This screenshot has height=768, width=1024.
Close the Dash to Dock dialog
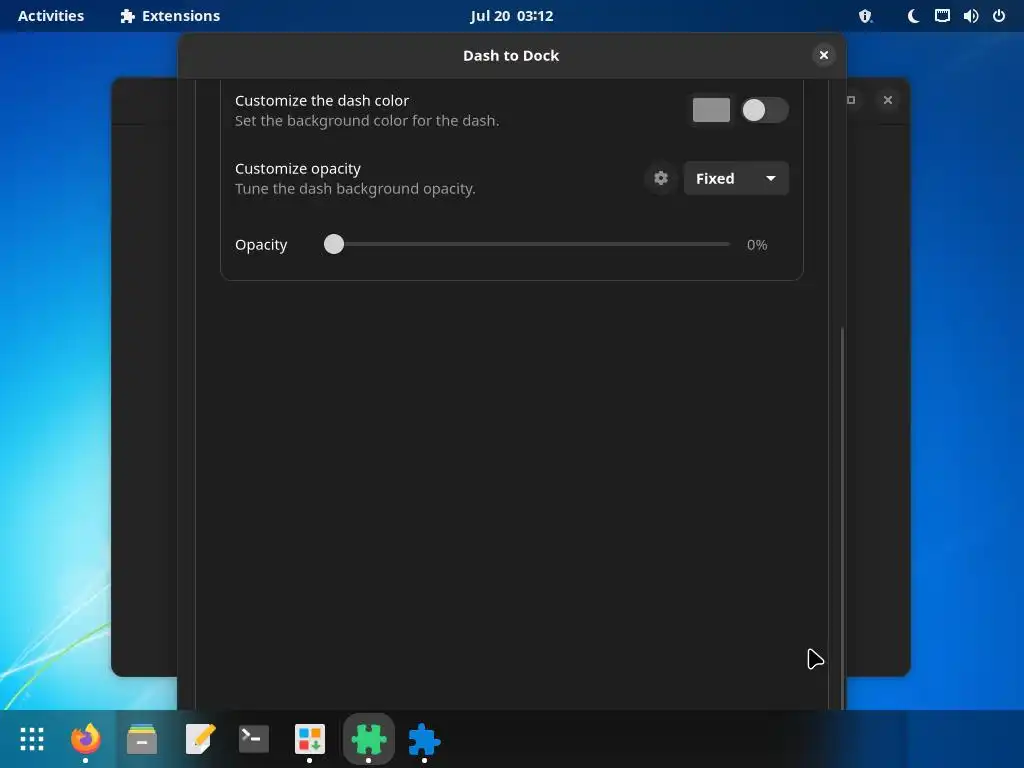coord(824,56)
